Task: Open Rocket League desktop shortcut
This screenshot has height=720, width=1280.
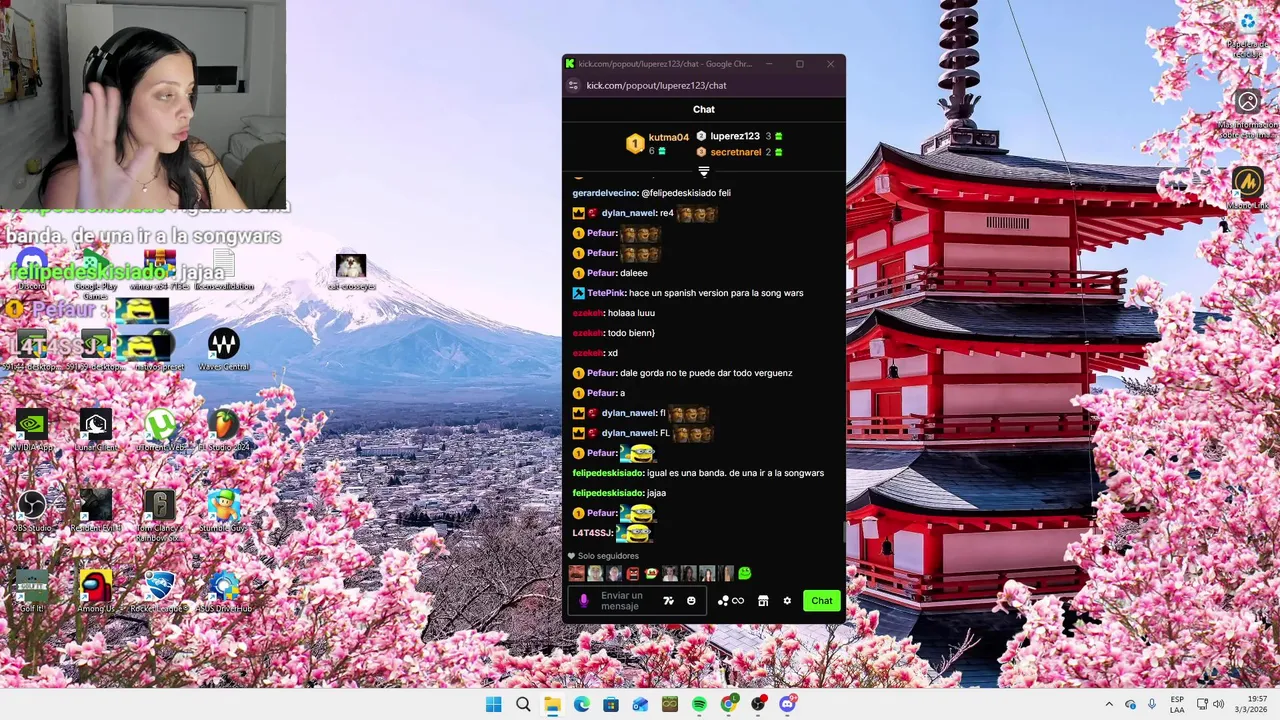Action: pyautogui.click(x=160, y=592)
